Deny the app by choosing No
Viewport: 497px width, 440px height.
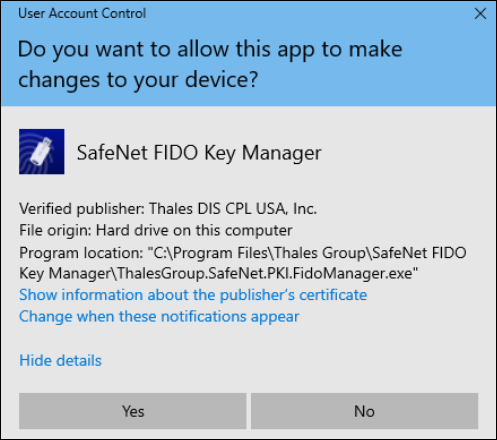[364, 411]
